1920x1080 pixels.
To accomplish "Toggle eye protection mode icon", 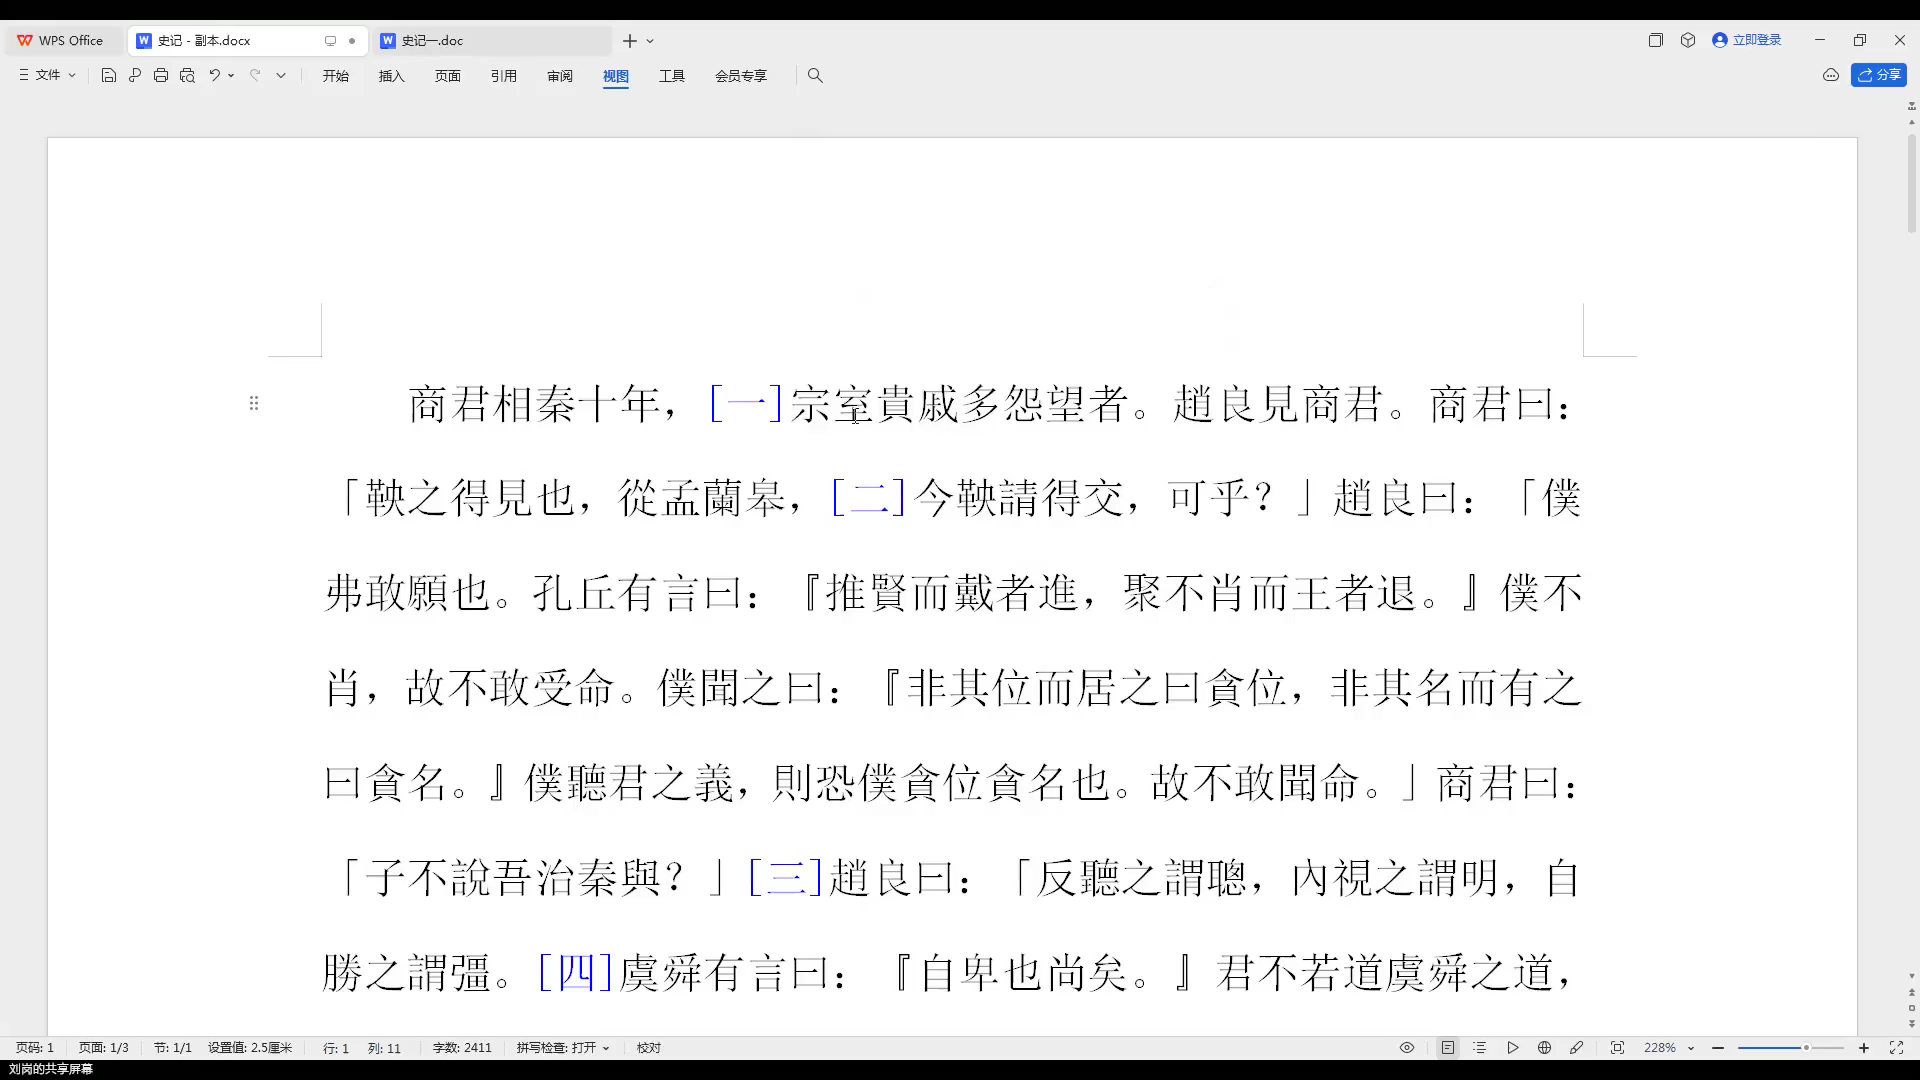I will coord(1407,1048).
